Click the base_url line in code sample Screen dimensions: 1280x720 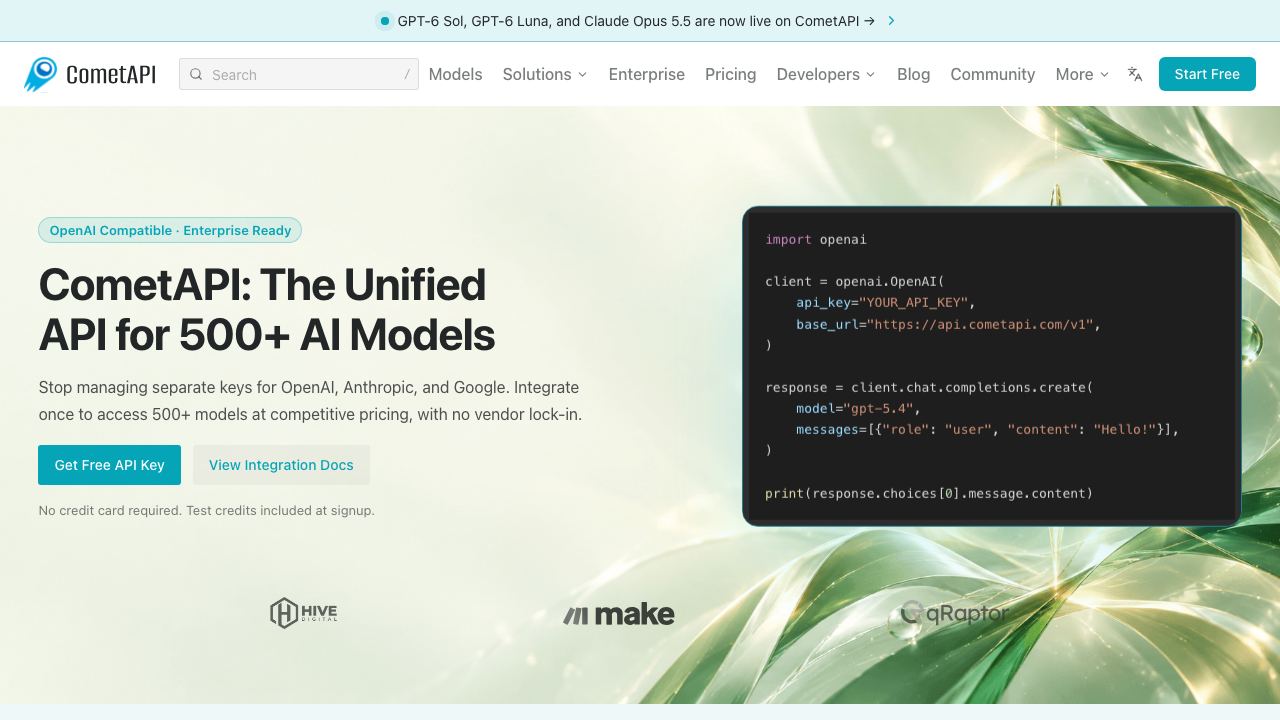click(948, 324)
